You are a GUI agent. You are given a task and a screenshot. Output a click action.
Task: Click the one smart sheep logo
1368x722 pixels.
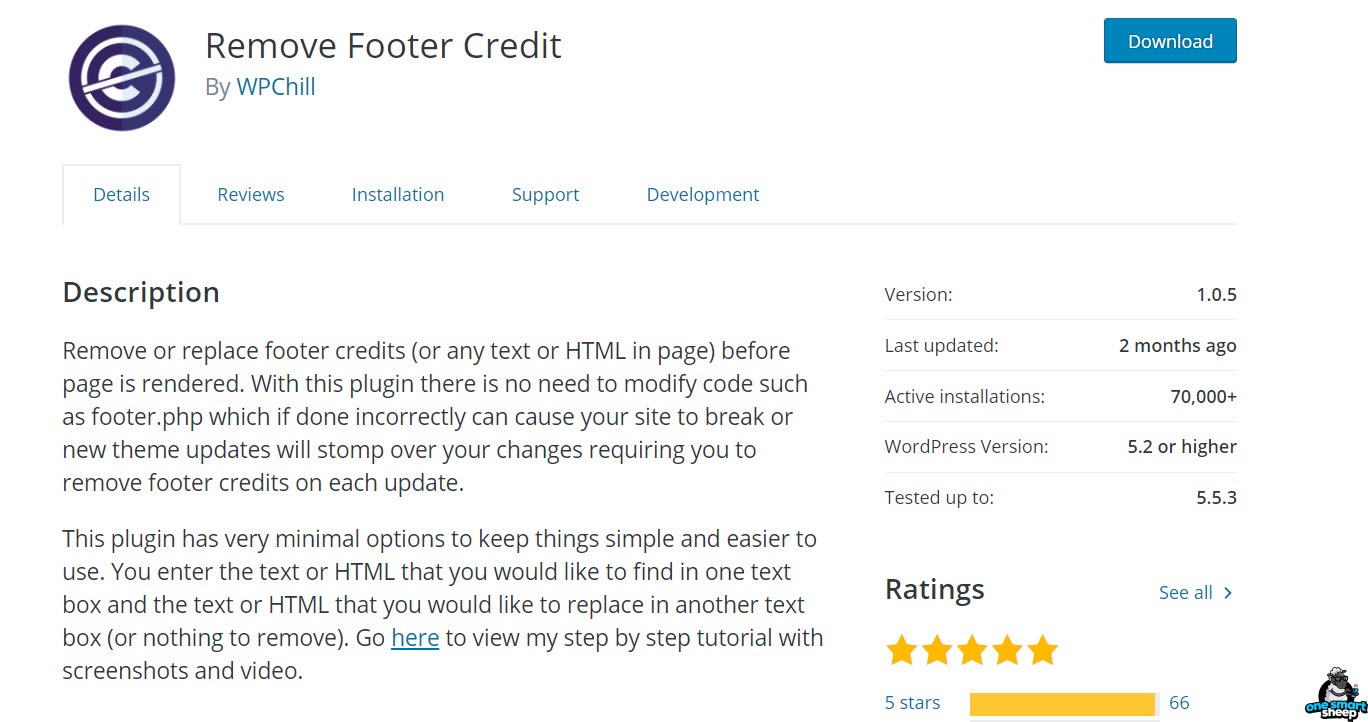1337,692
